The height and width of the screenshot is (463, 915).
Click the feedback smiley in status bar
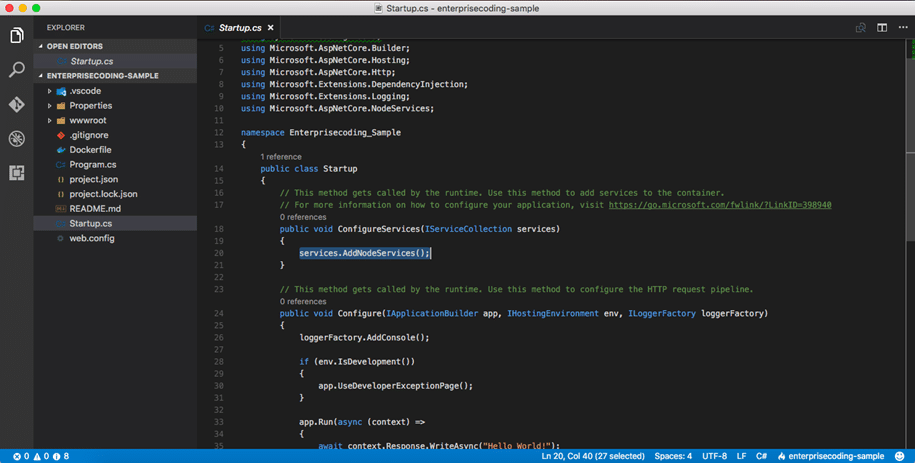tap(900, 456)
